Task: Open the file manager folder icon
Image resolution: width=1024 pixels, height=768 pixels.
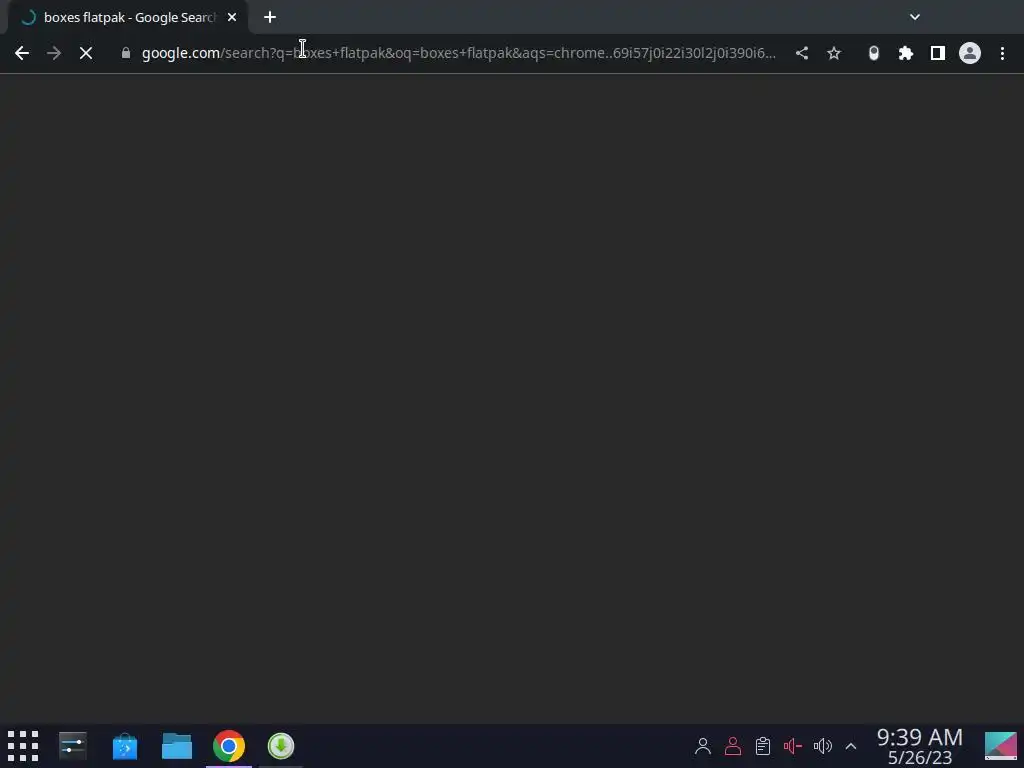Action: (177, 746)
